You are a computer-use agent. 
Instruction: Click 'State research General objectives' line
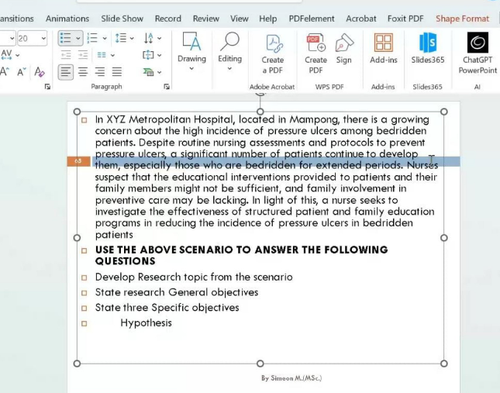coord(177,292)
